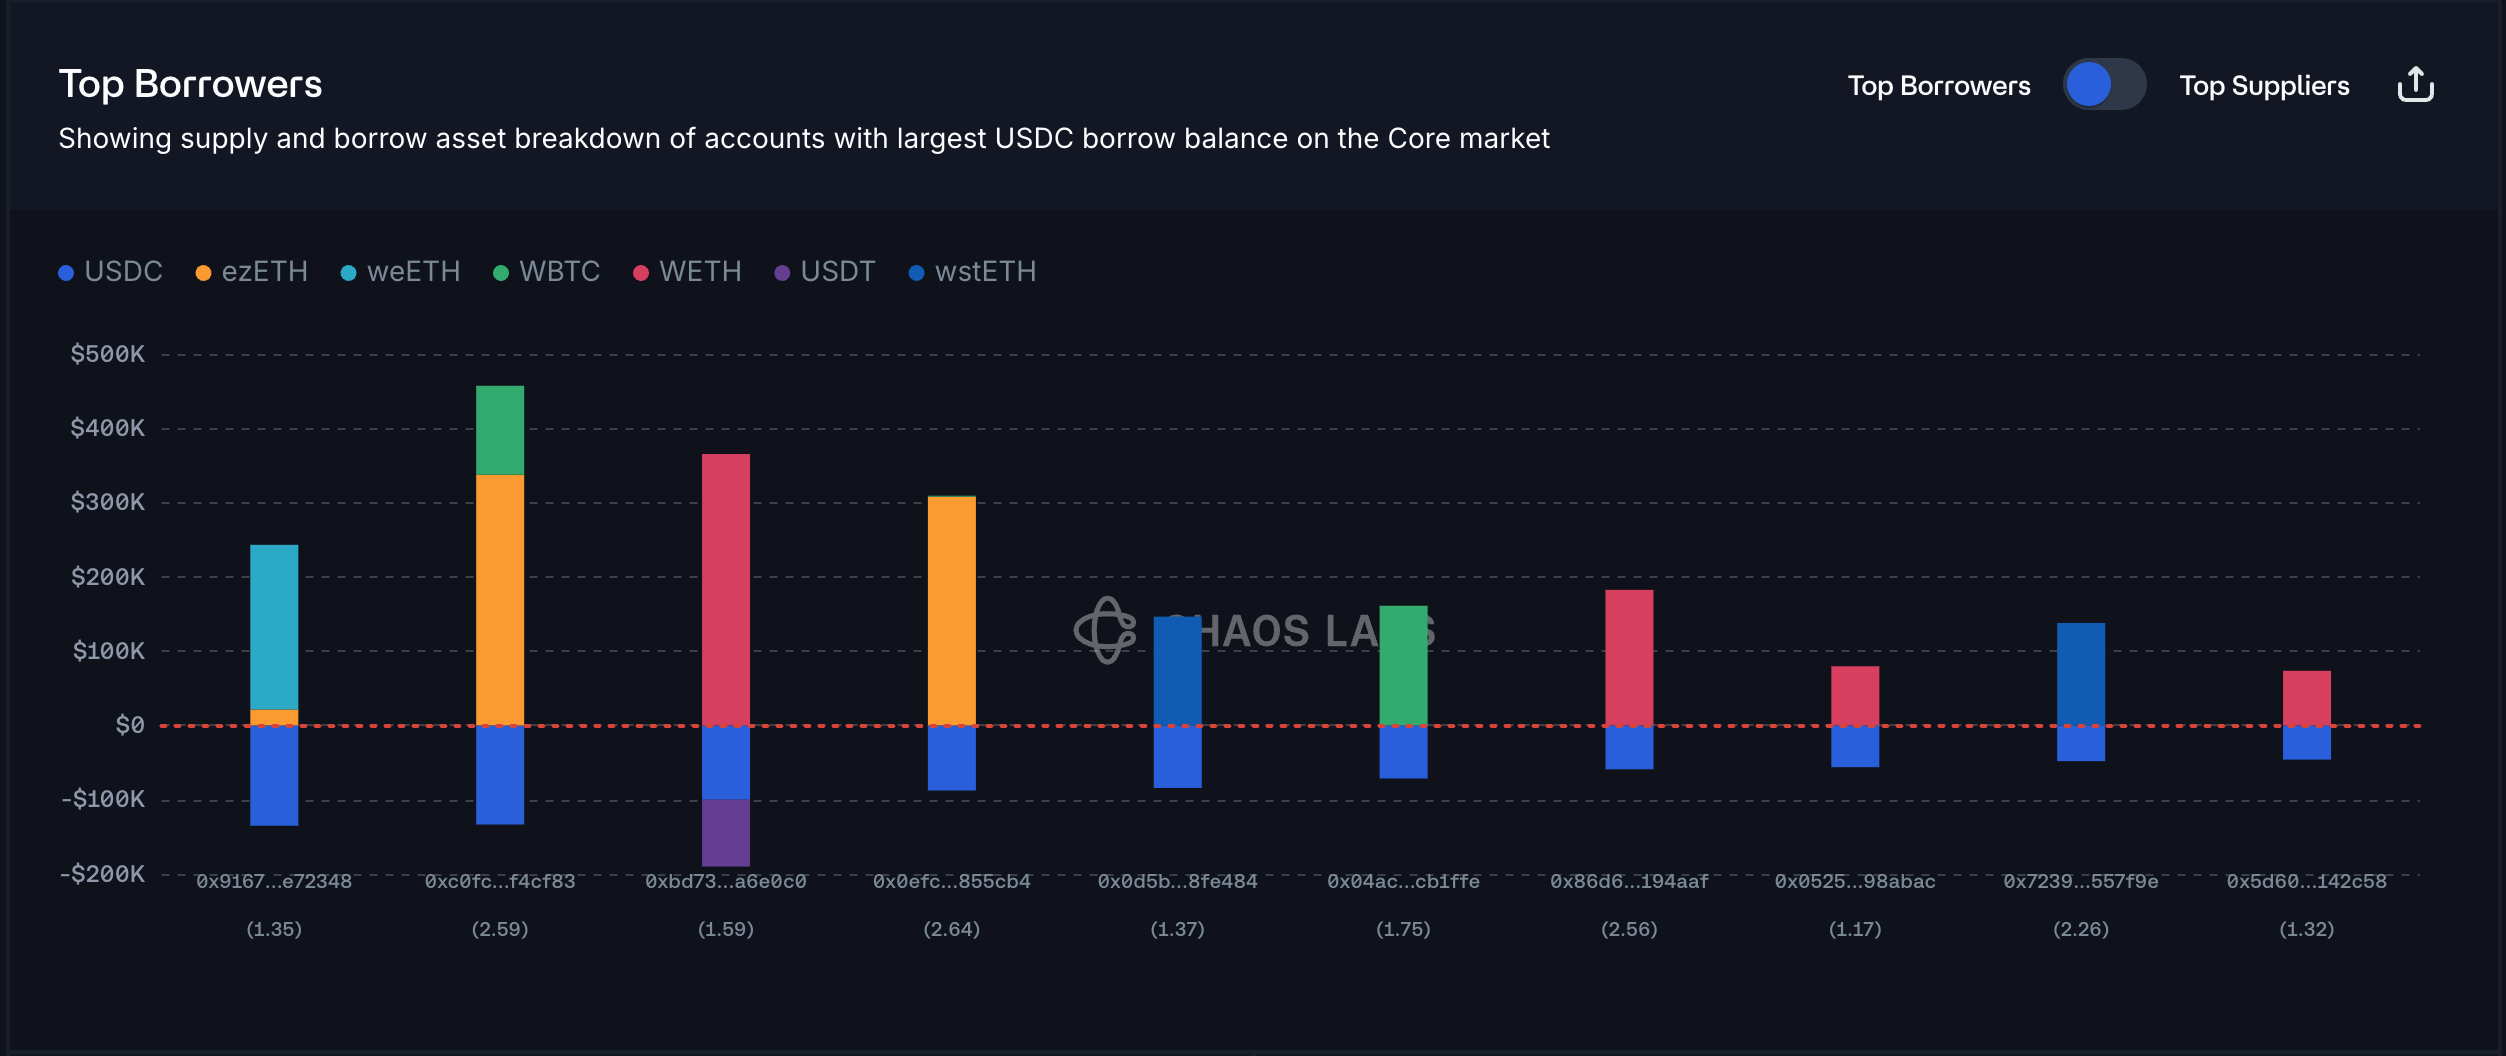
Task: Click address label 0x0d5b...8fe484
Action: point(1177,881)
